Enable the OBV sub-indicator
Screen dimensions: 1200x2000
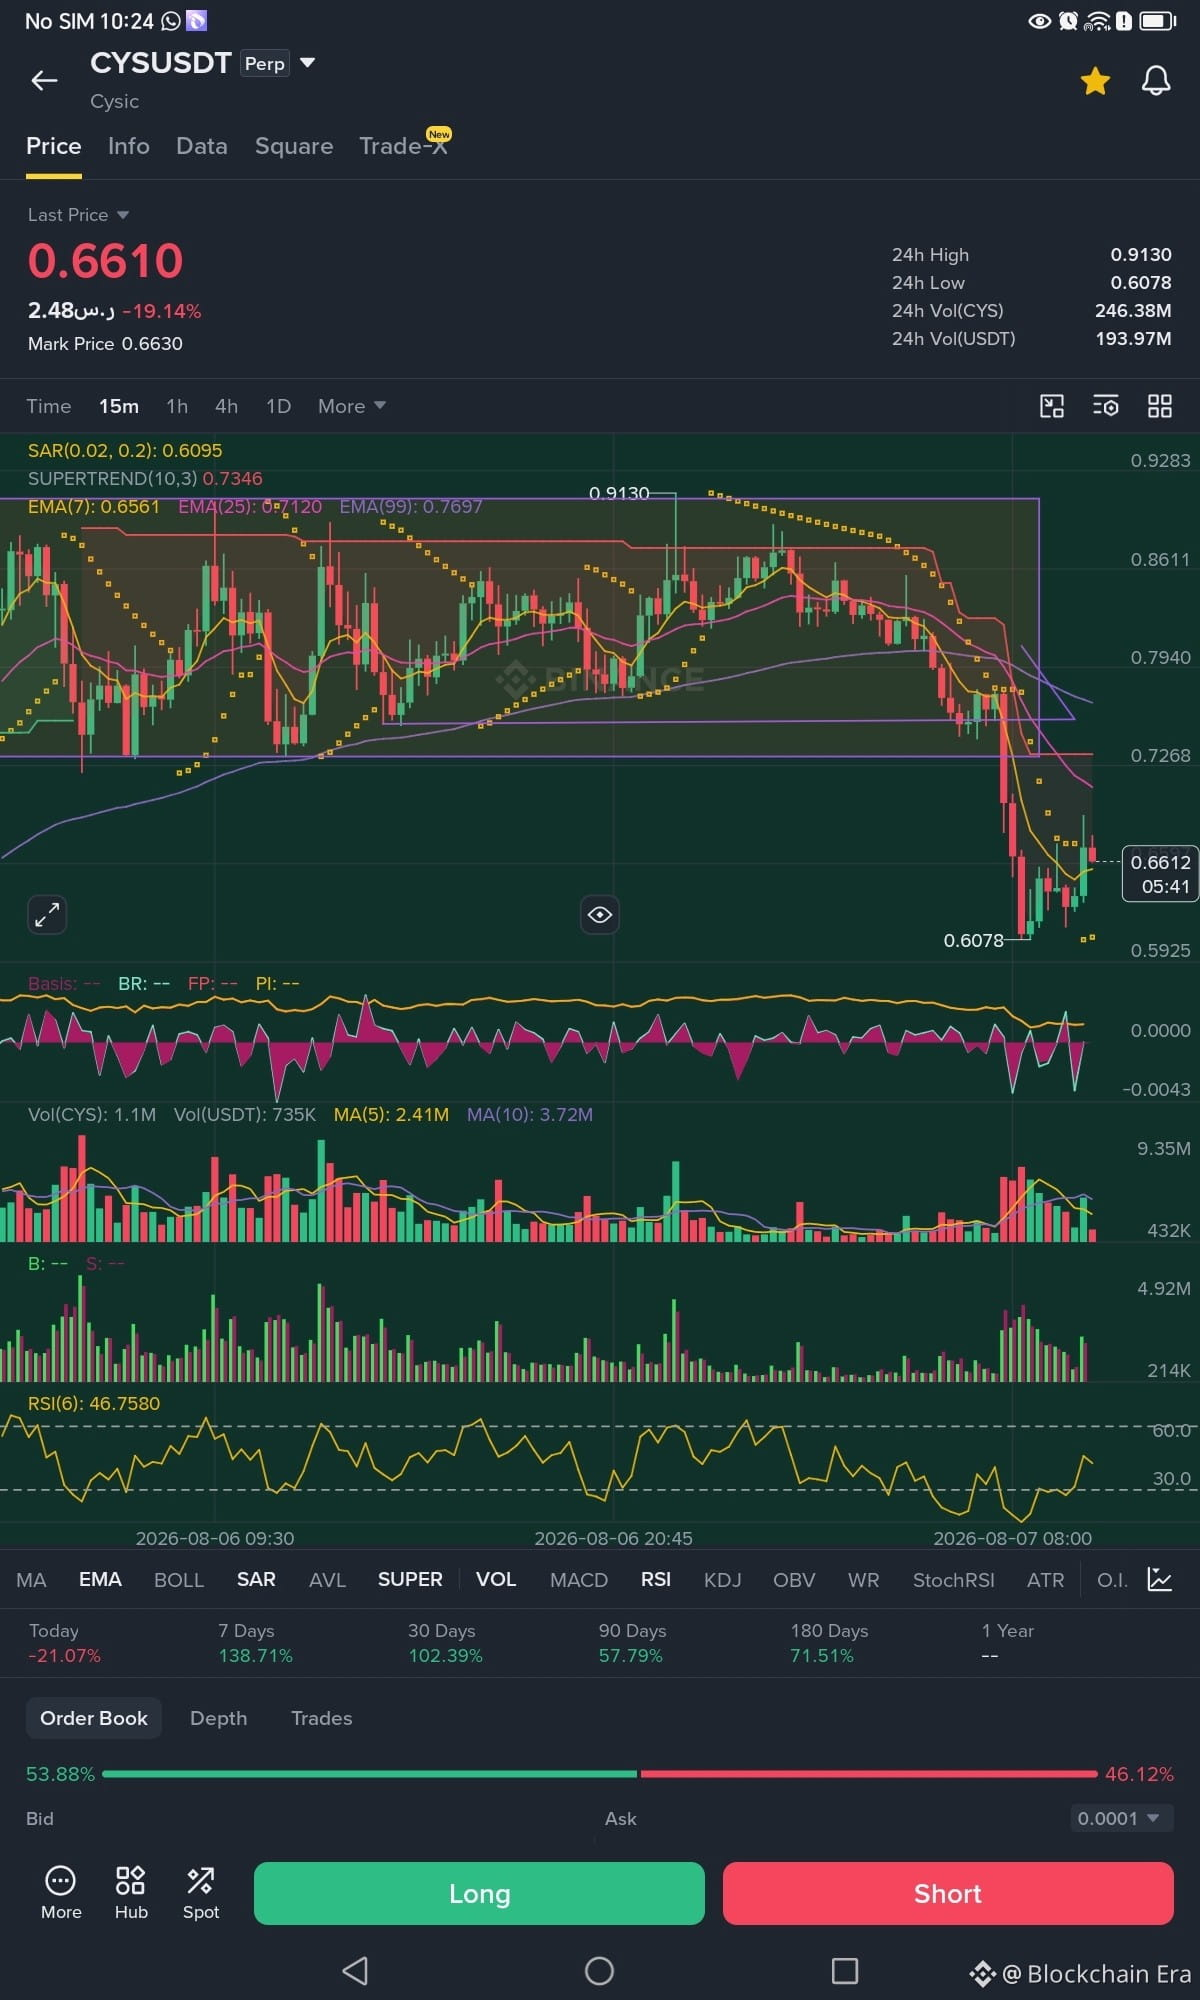coord(794,1580)
